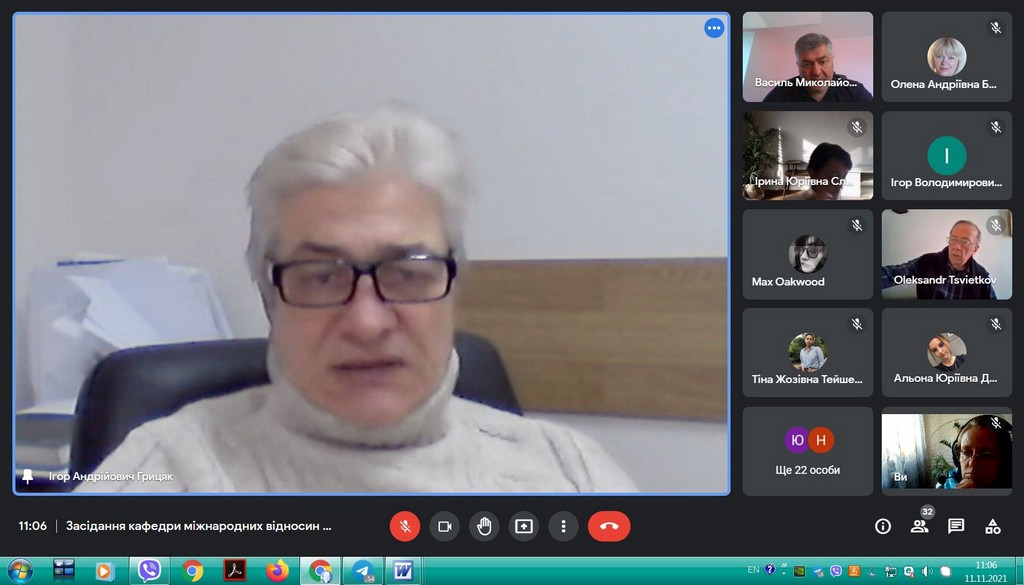The height and width of the screenshot is (585, 1024).
Task: Select the Oleksandr Tsvietkov video tile
Action: (946, 255)
